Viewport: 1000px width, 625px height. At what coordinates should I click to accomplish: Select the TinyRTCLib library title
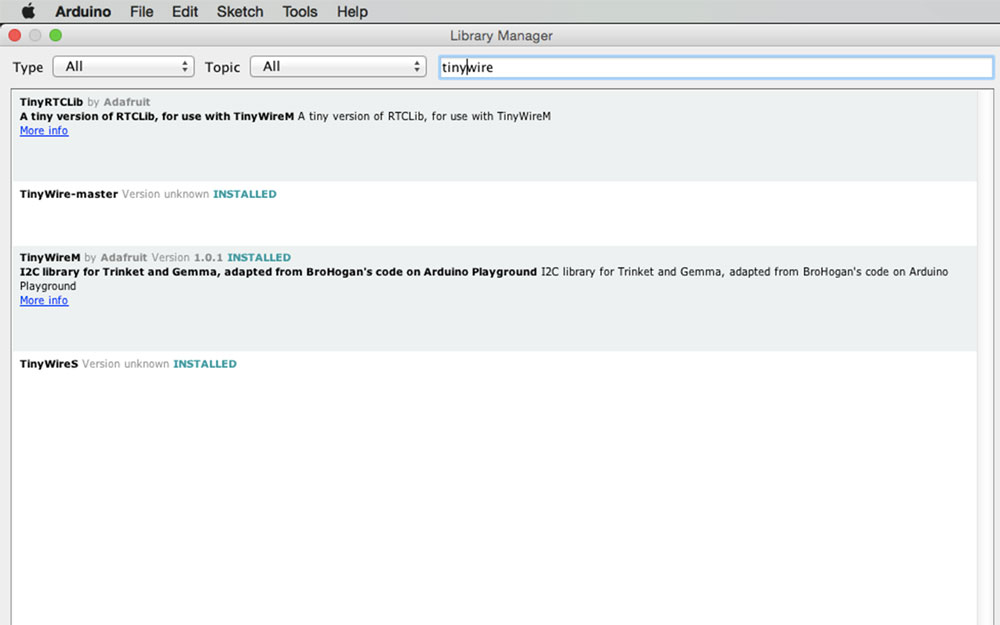[51, 102]
